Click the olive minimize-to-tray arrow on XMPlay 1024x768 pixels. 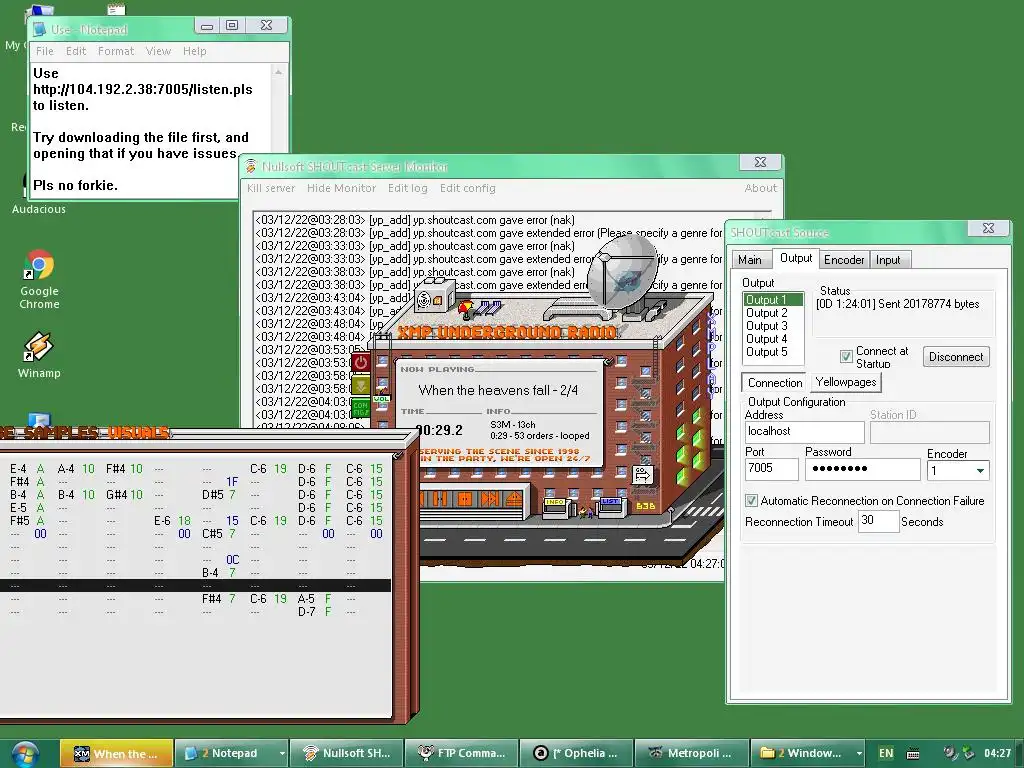tap(361, 385)
